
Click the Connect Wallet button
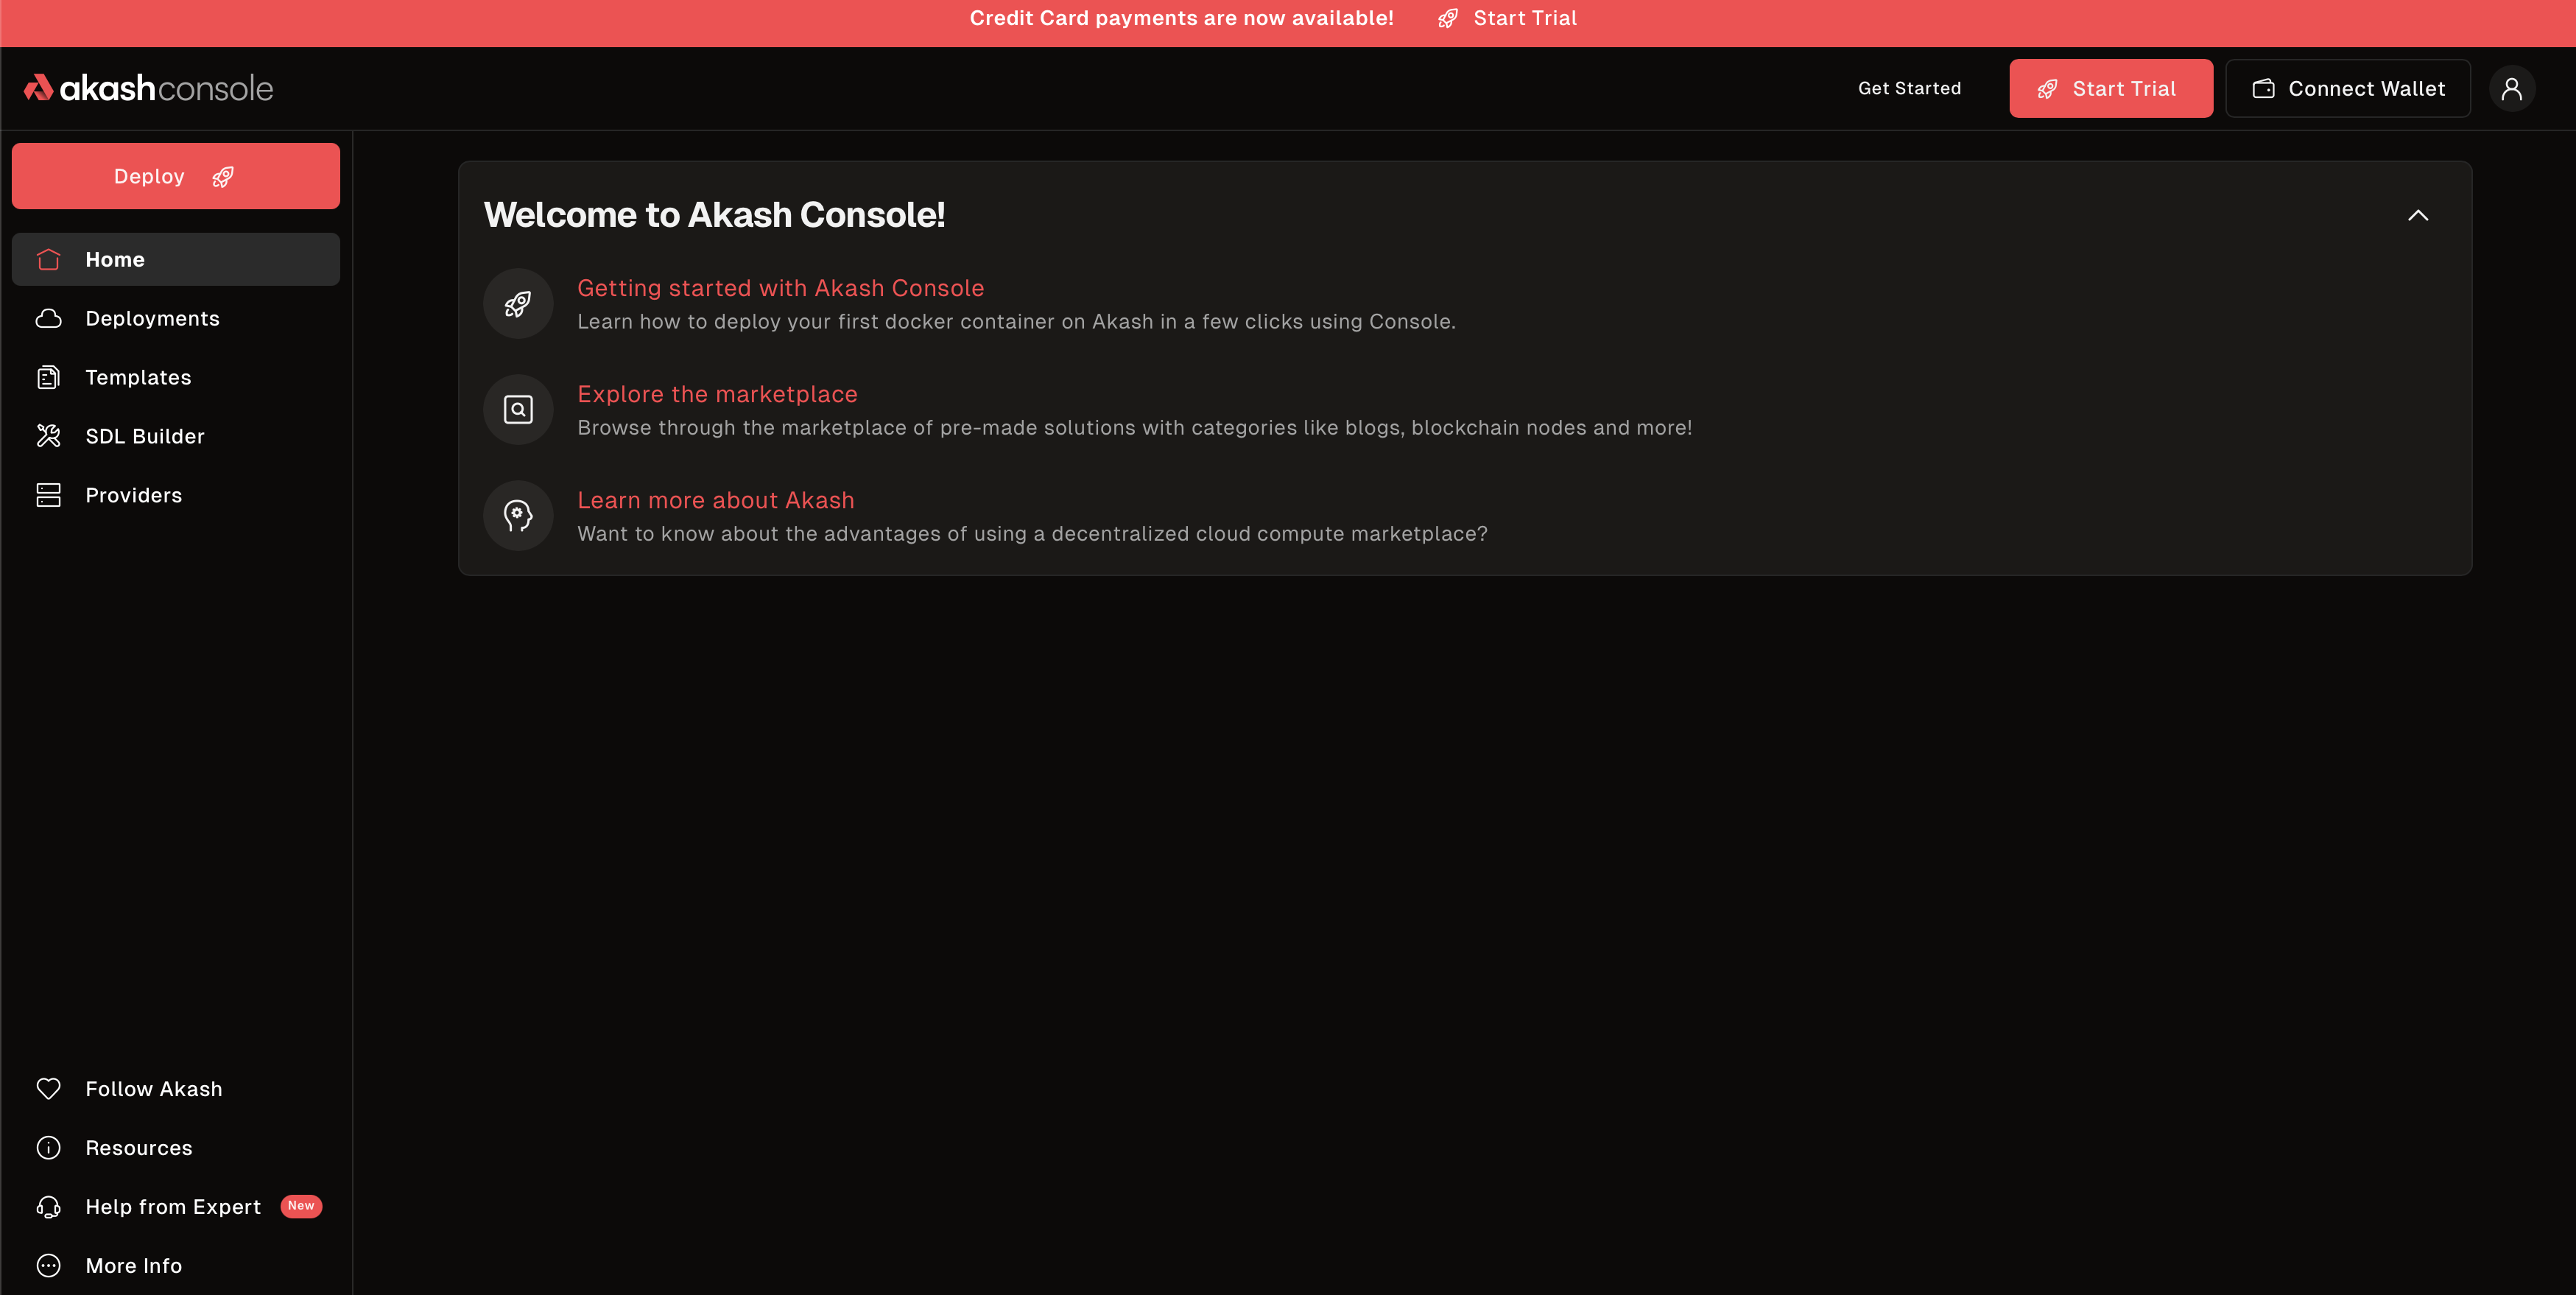coord(2348,88)
